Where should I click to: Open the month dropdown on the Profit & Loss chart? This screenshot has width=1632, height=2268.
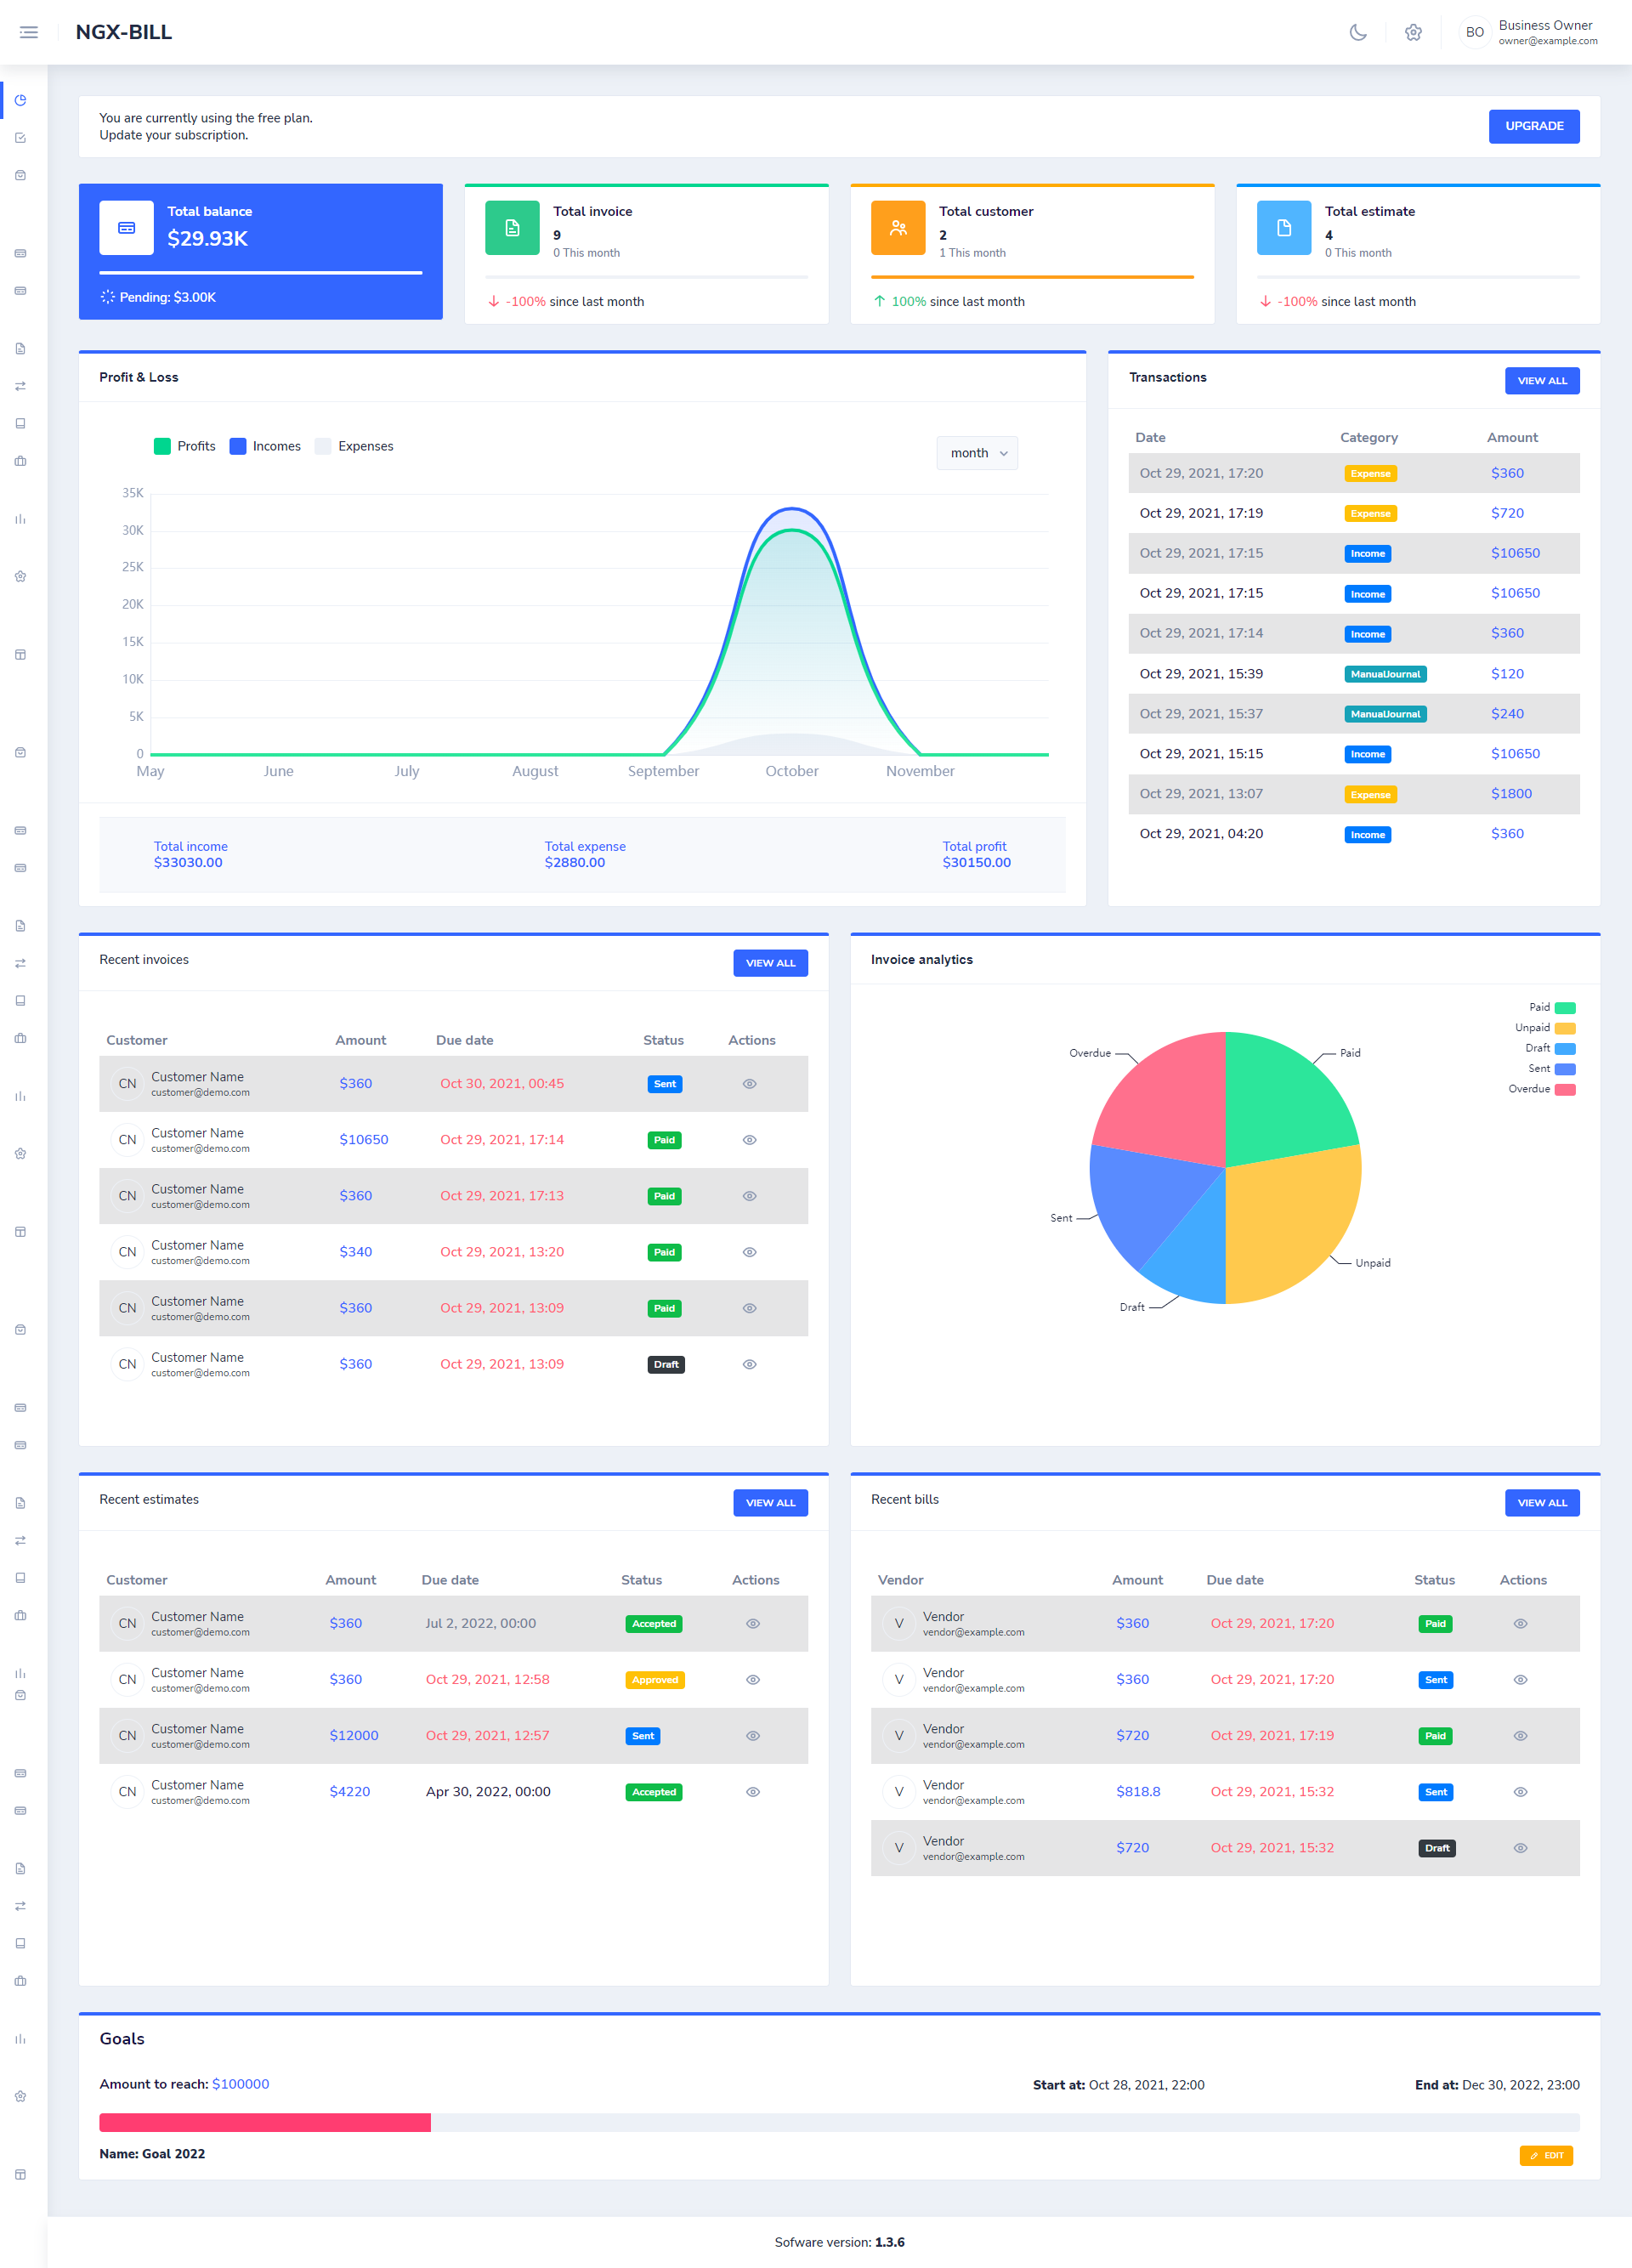pos(976,453)
